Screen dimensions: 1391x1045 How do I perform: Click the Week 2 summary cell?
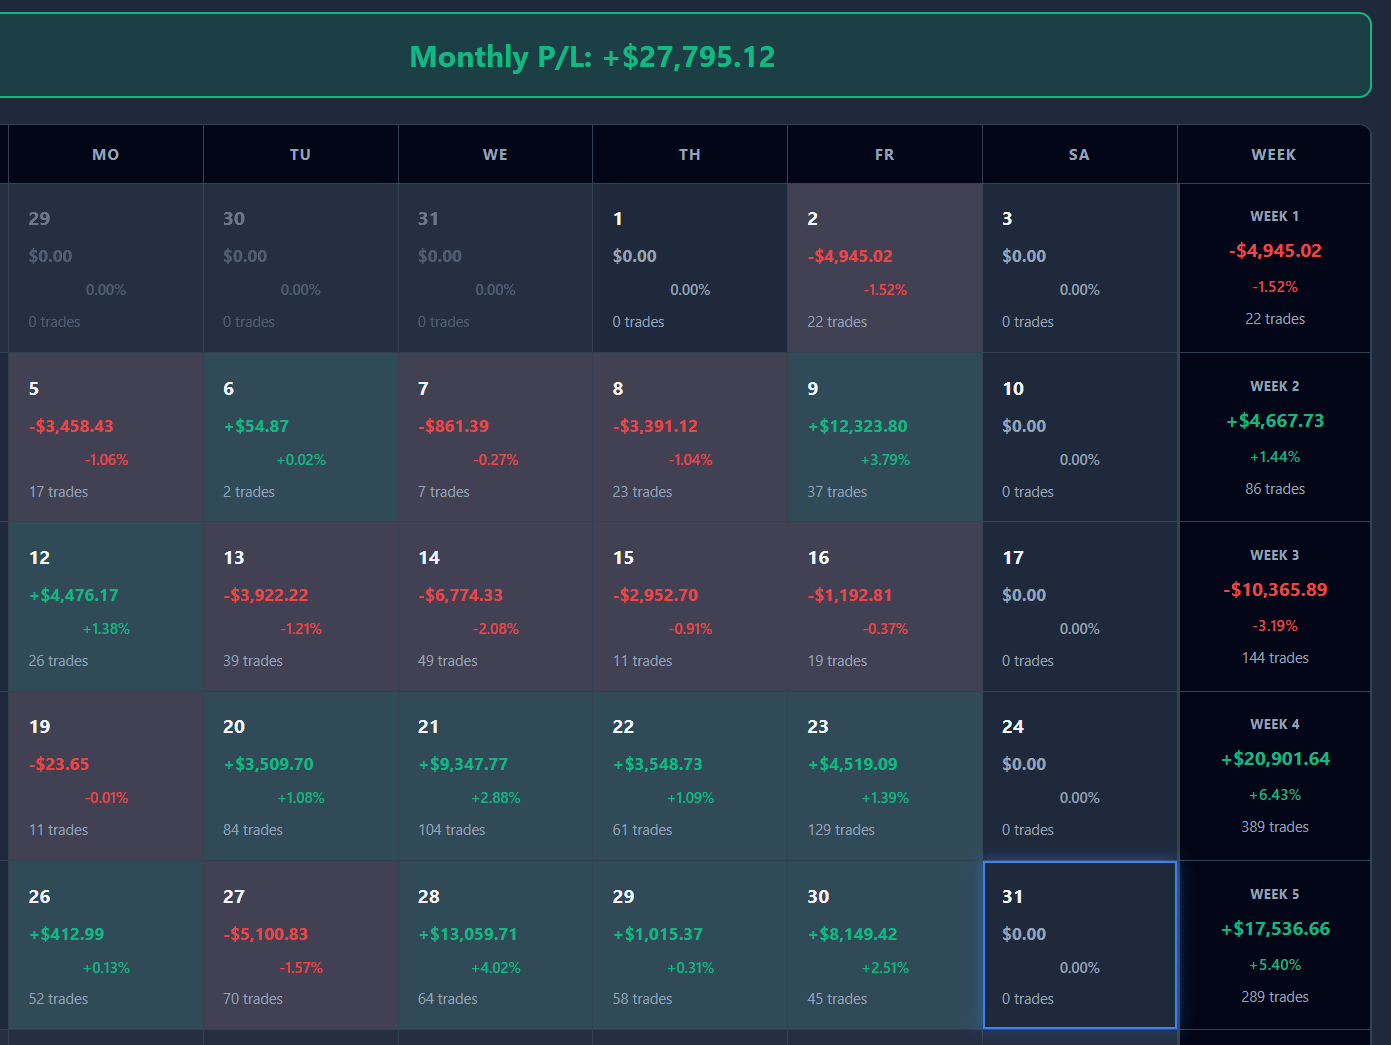(x=1274, y=437)
